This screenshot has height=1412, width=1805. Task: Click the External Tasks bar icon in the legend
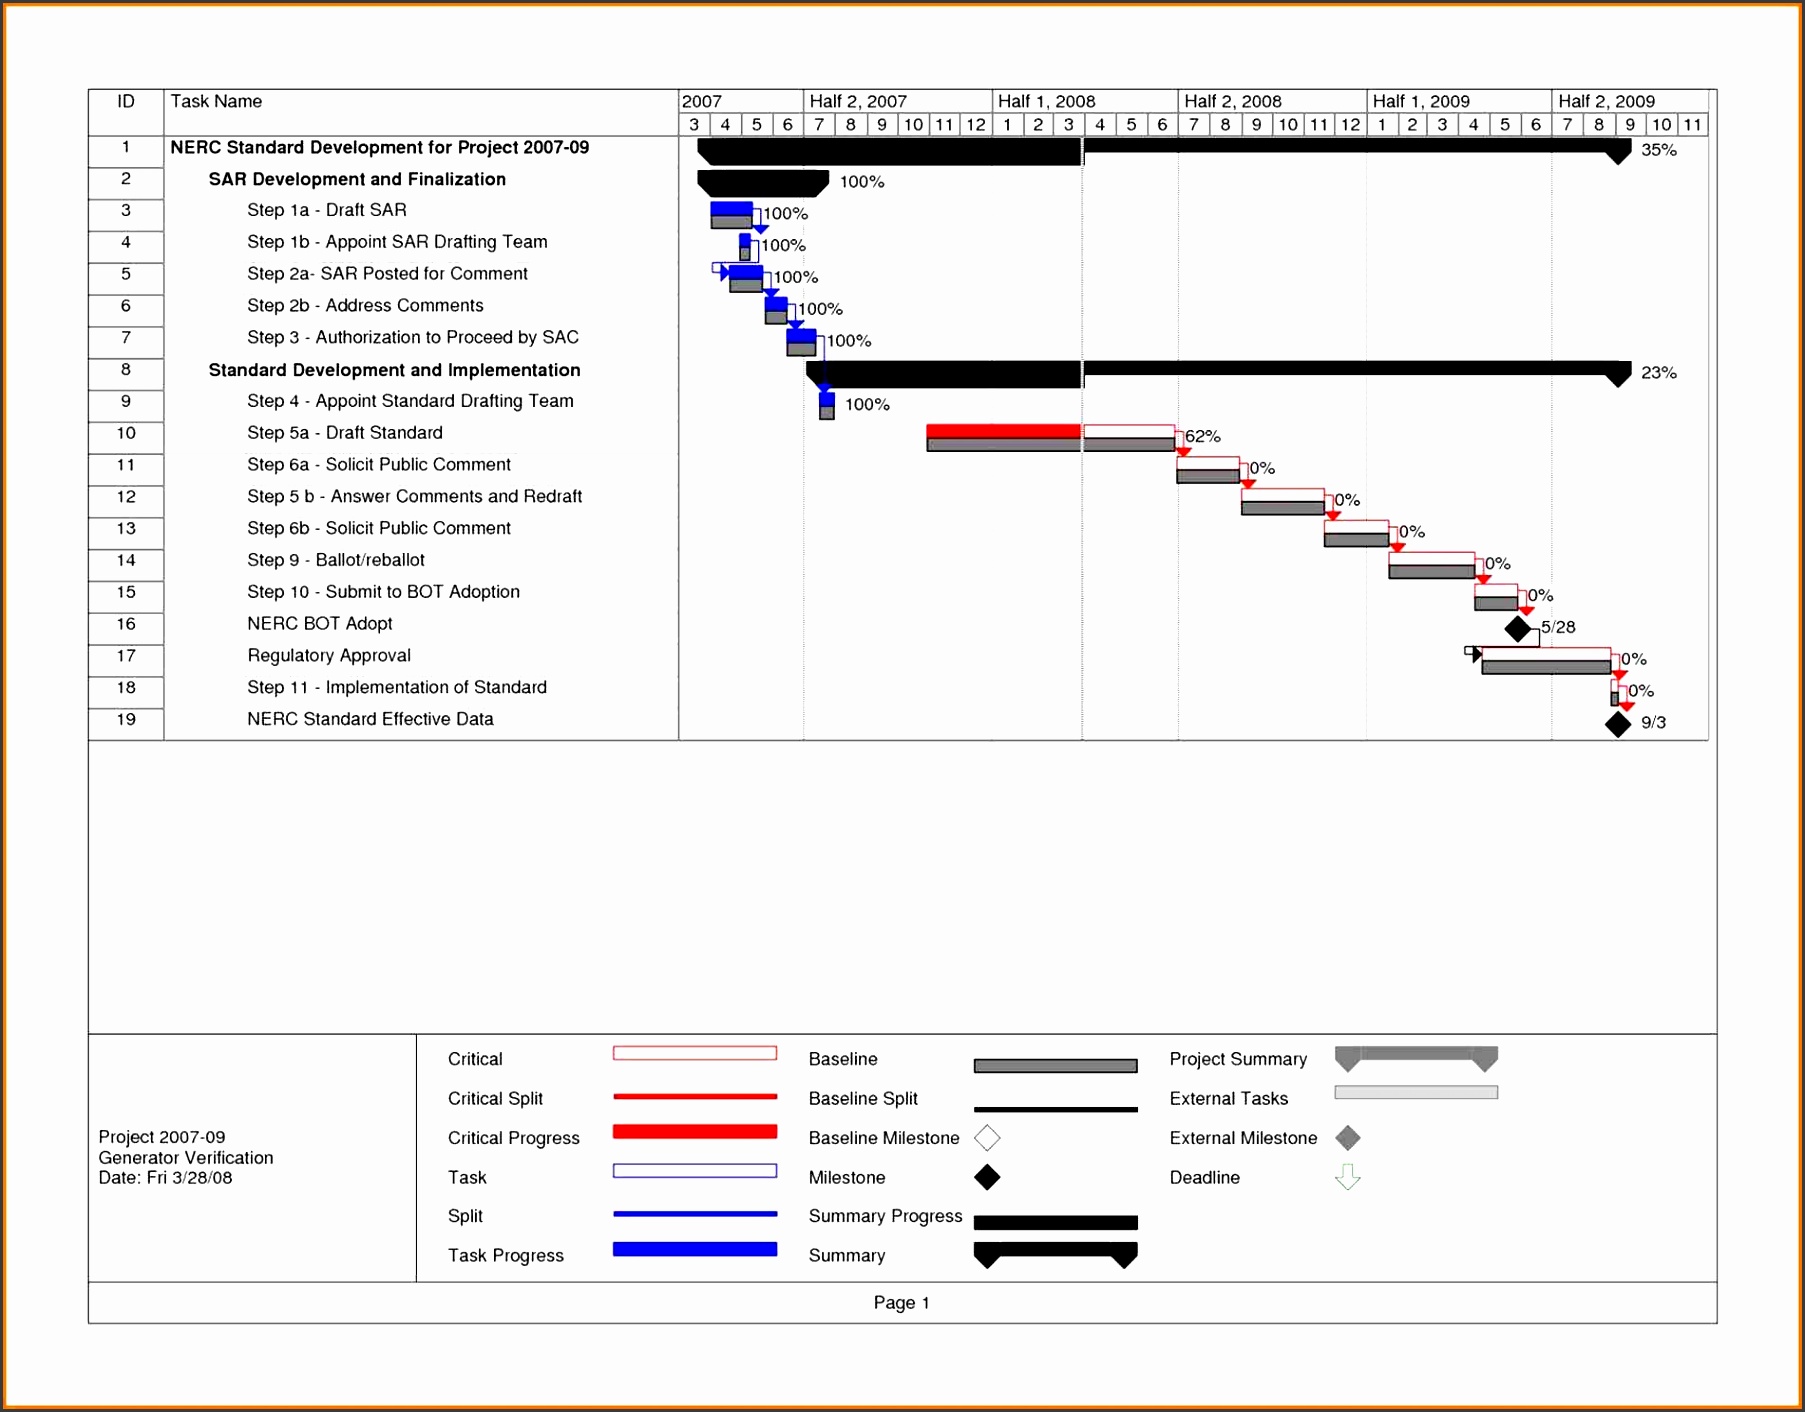pyautogui.click(x=1416, y=1092)
